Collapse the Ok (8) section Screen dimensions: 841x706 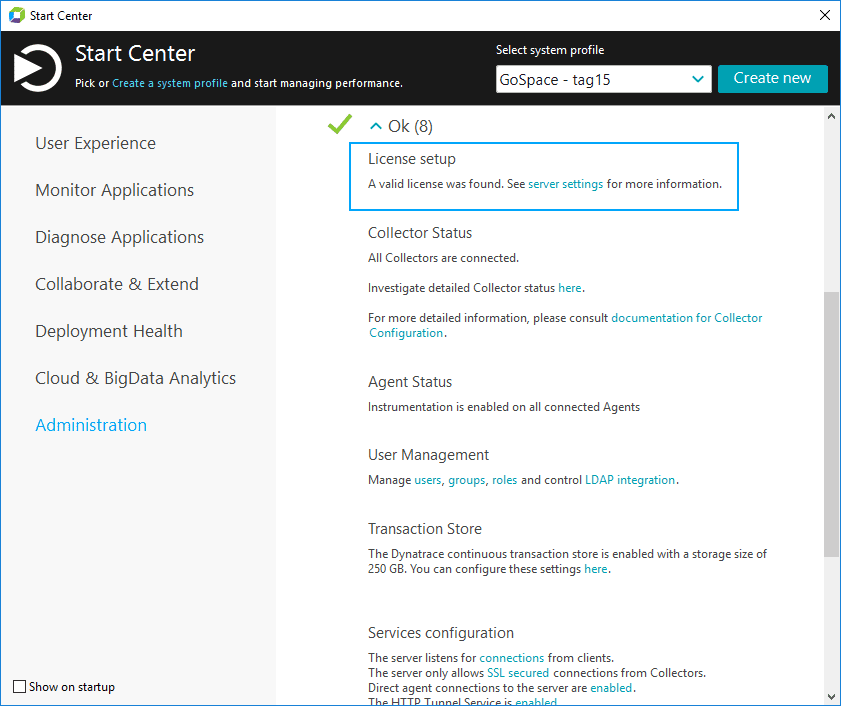tap(376, 127)
